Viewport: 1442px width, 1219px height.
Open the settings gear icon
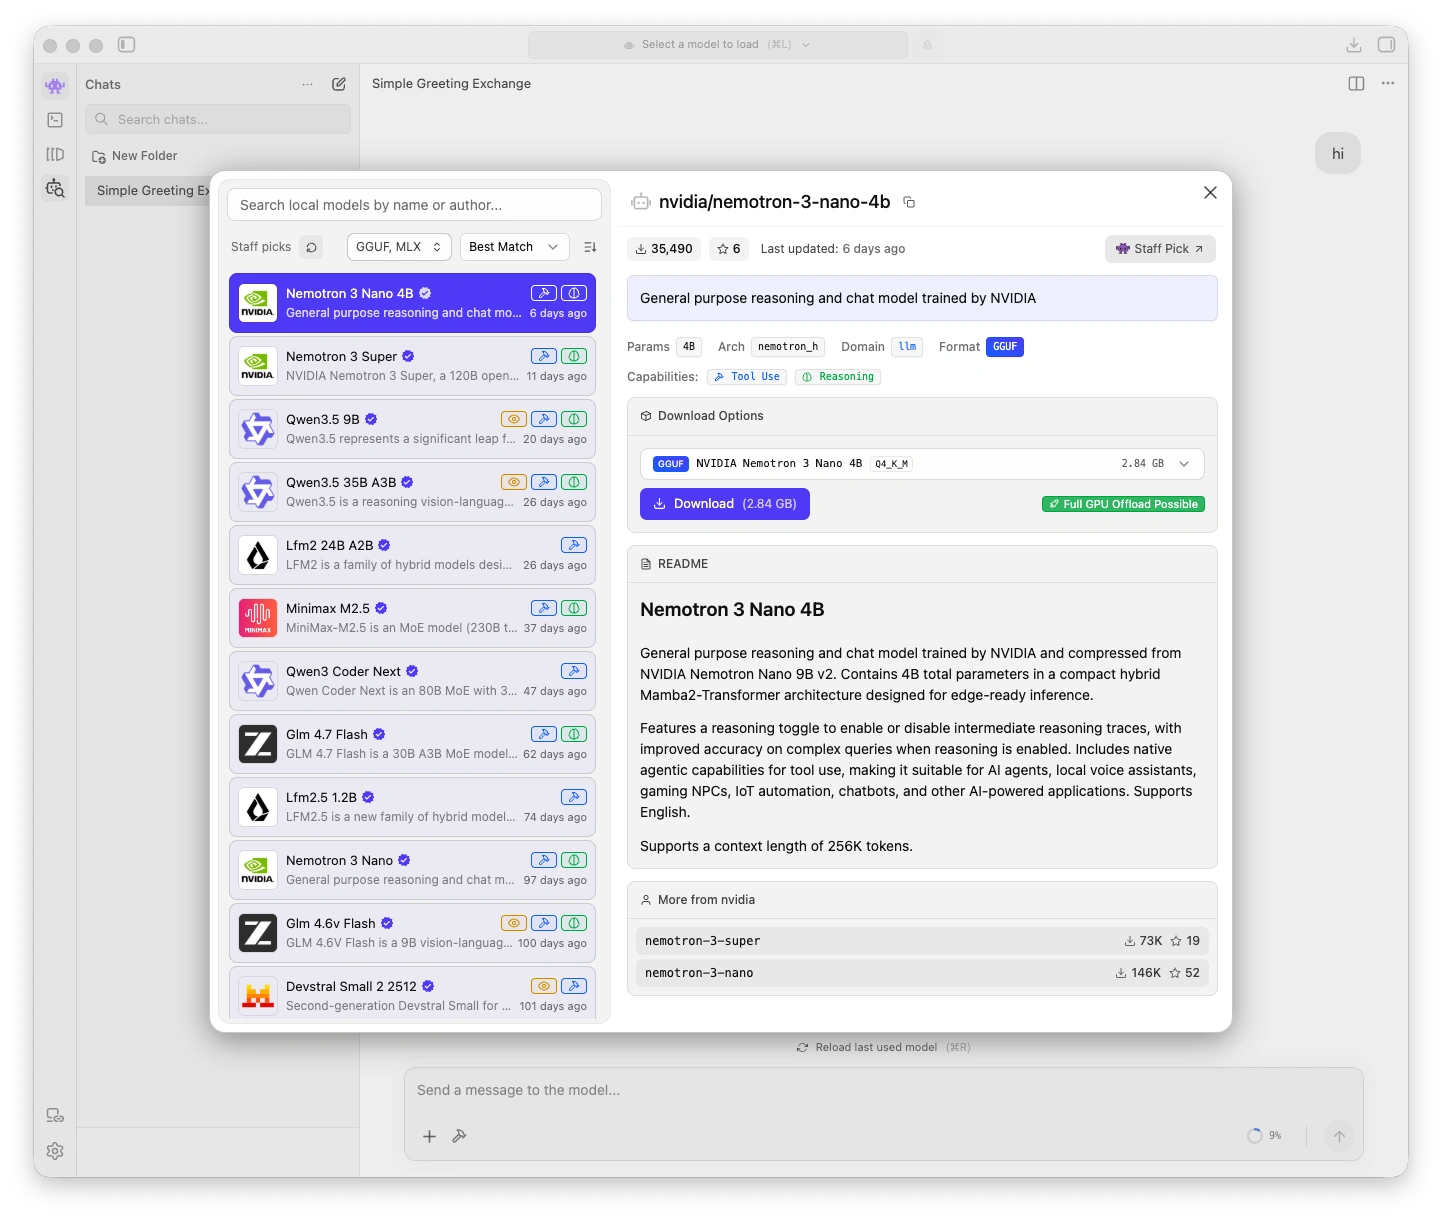[55, 1151]
